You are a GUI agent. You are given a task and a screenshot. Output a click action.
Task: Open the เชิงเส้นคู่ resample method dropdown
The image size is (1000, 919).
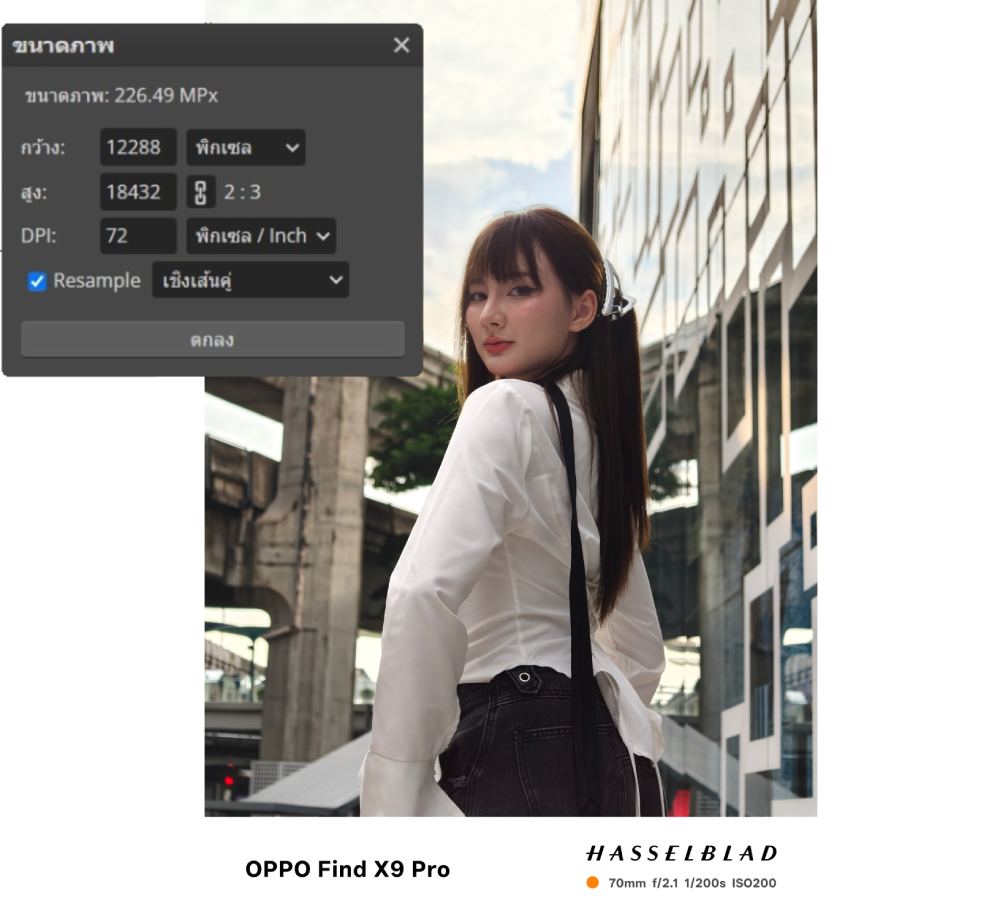(x=250, y=281)
